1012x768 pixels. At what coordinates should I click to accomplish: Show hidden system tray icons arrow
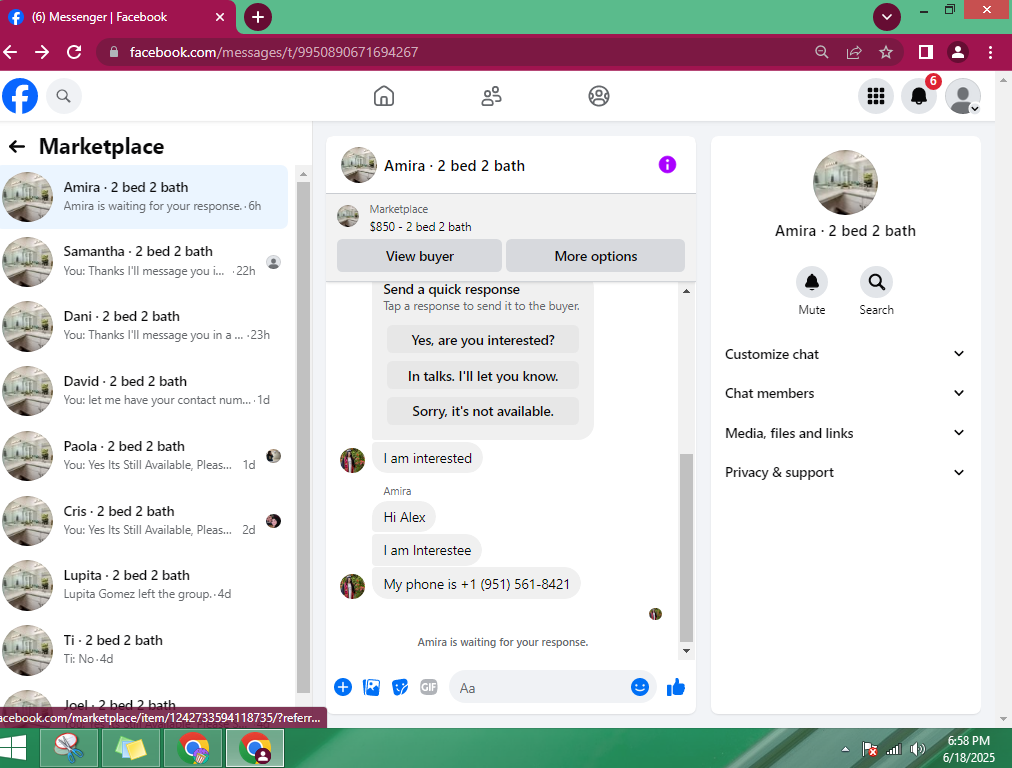(x=845, y=749)
